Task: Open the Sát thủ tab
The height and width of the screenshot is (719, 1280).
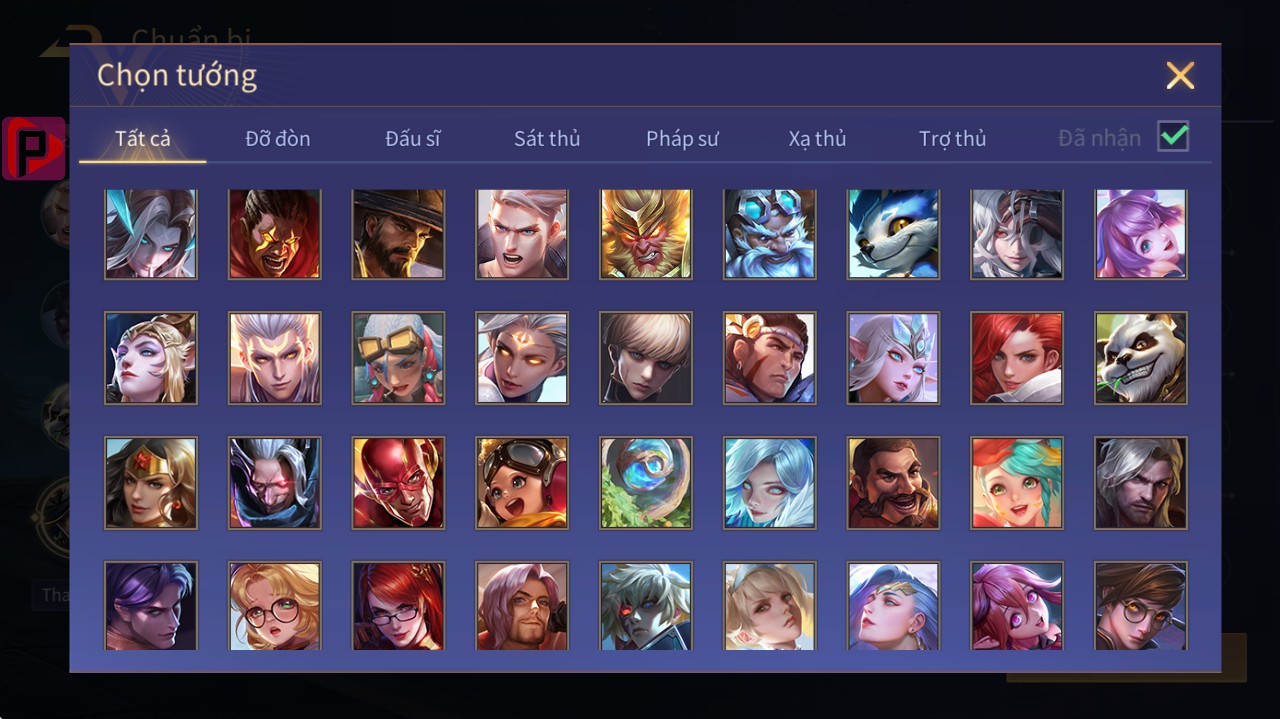Action: pyautogui.click(x=547, y=138)
